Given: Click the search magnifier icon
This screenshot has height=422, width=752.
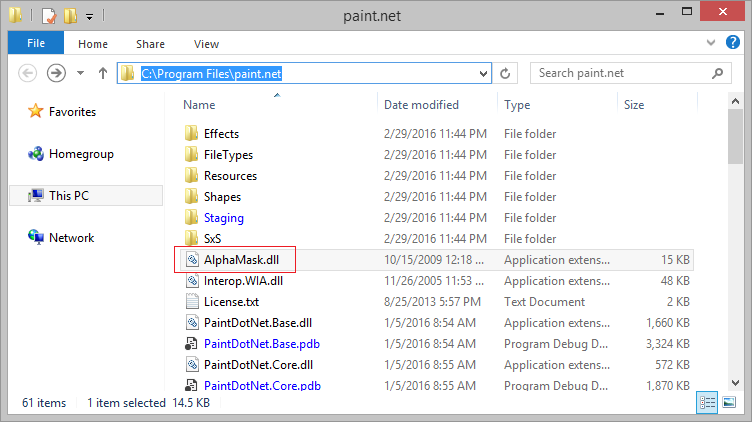Looking at the screenshot, I should tap(717, 73).
